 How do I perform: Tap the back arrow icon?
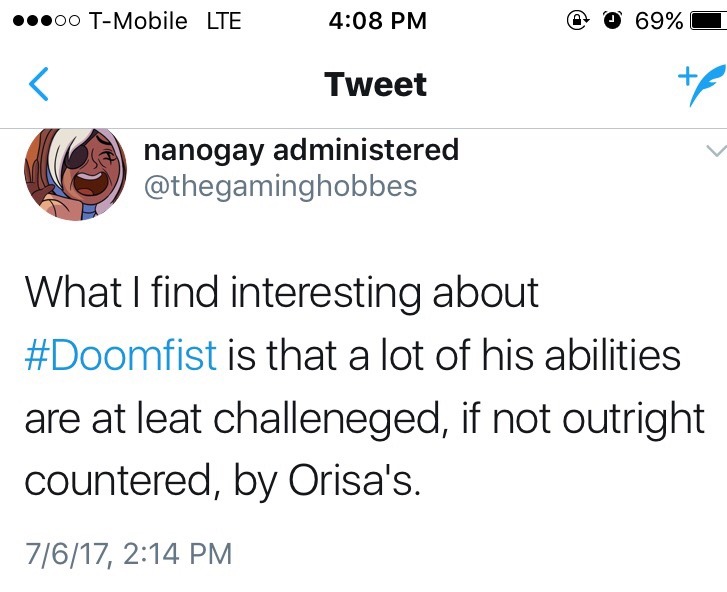[38, 85]
